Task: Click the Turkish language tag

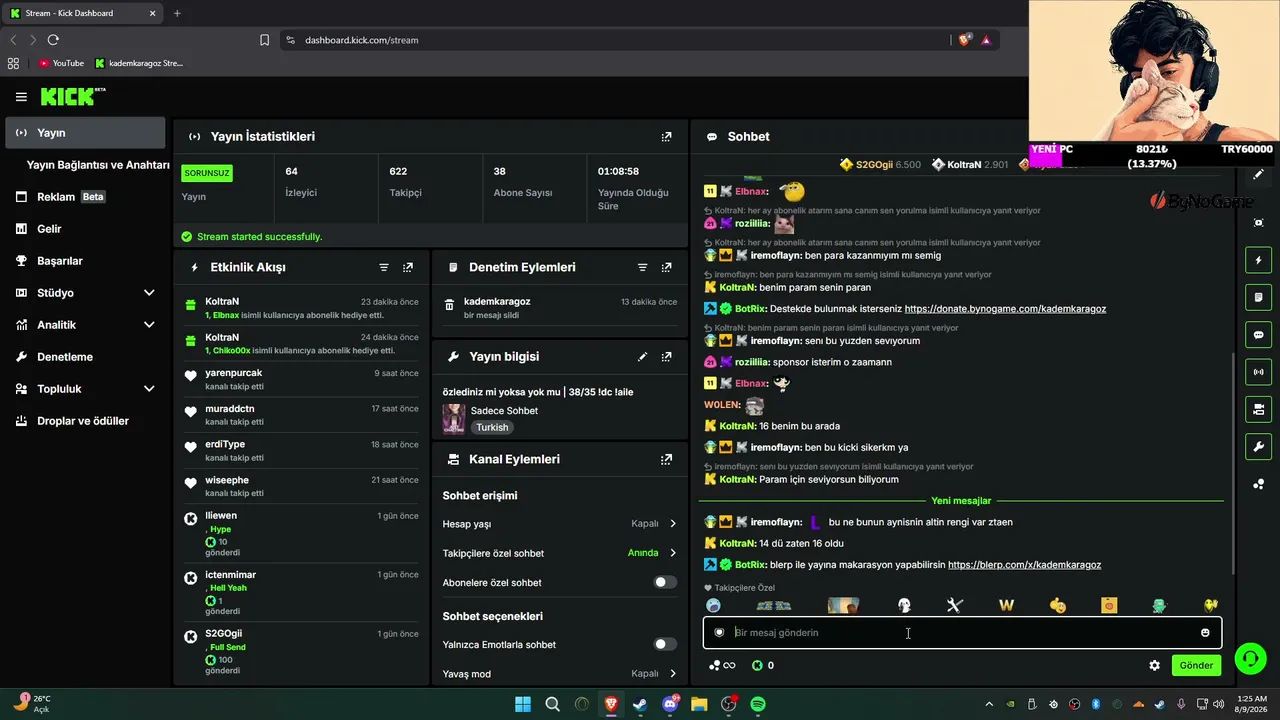Action: click(x=492, y=428)
